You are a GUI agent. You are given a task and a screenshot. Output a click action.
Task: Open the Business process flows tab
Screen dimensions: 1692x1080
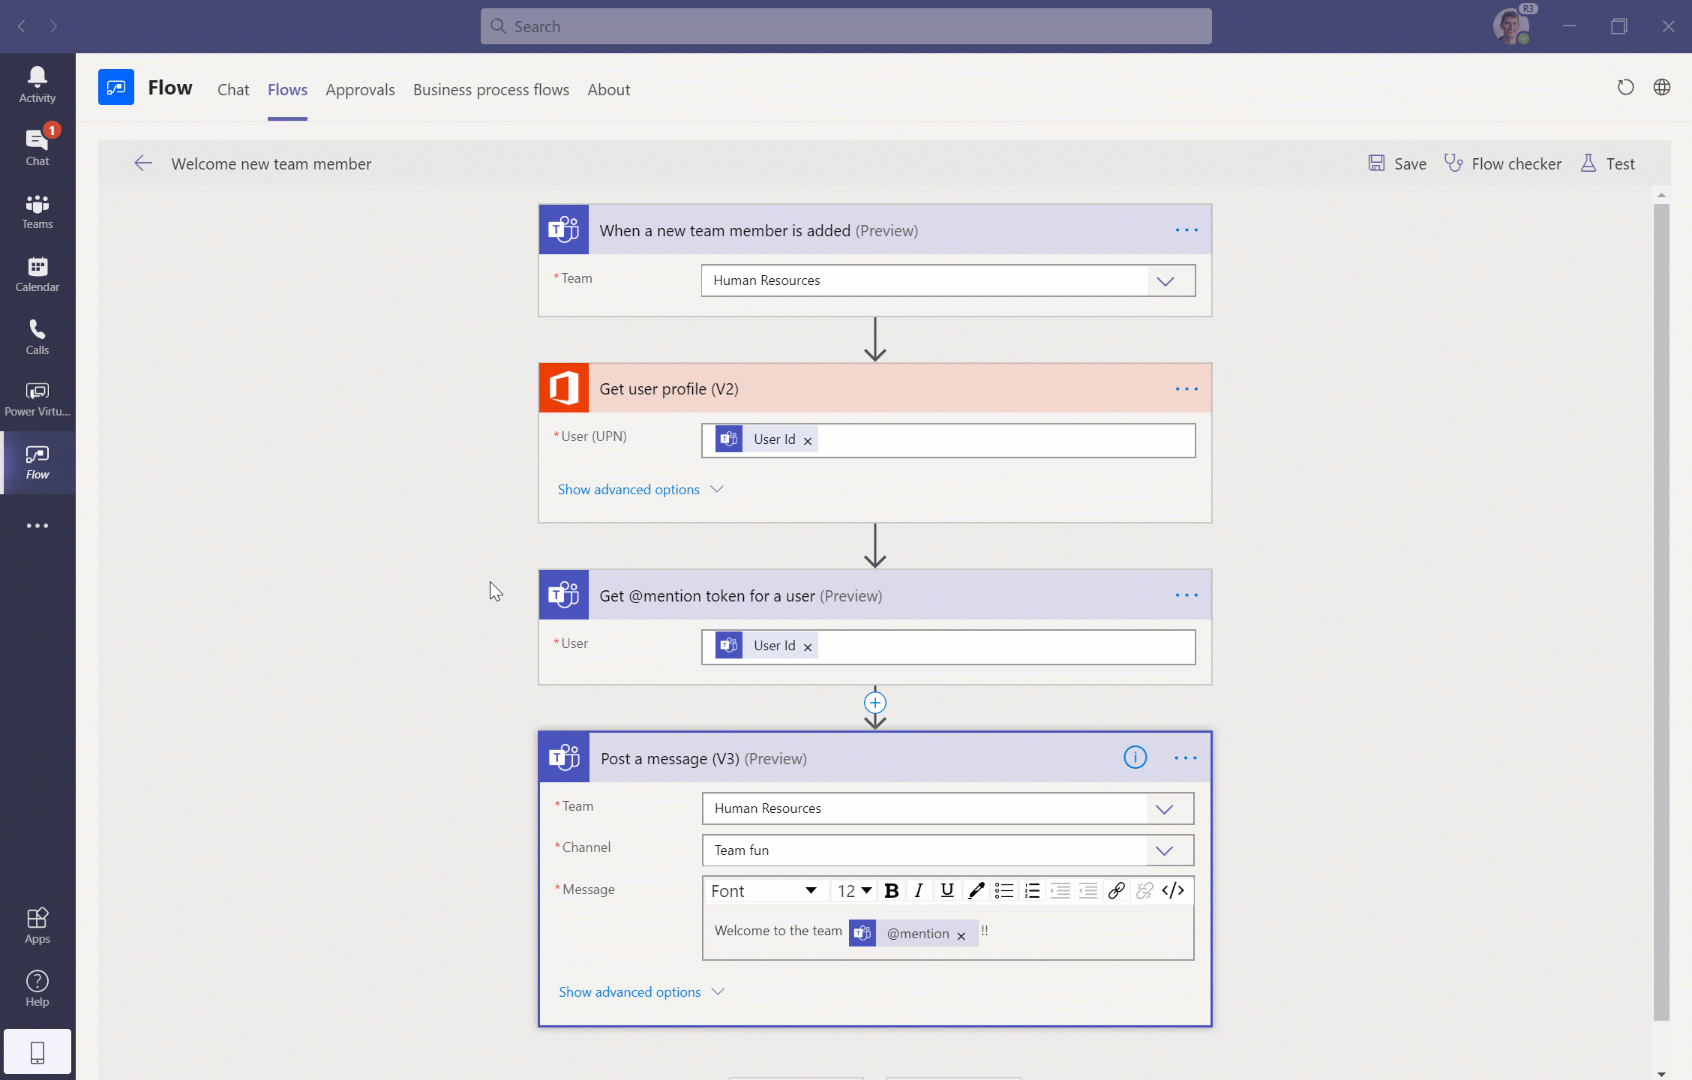491,90
